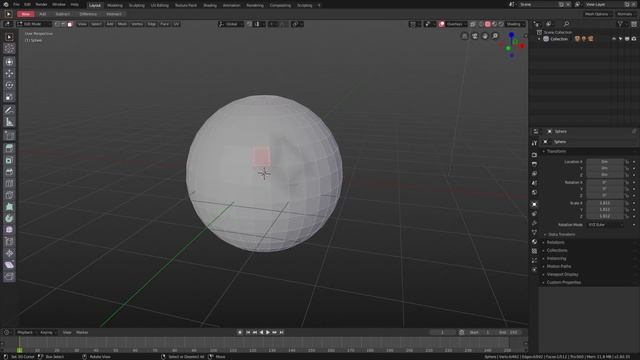The image size is (640, 360).
Task: Click the Normals button
Action: click(625, 14)
